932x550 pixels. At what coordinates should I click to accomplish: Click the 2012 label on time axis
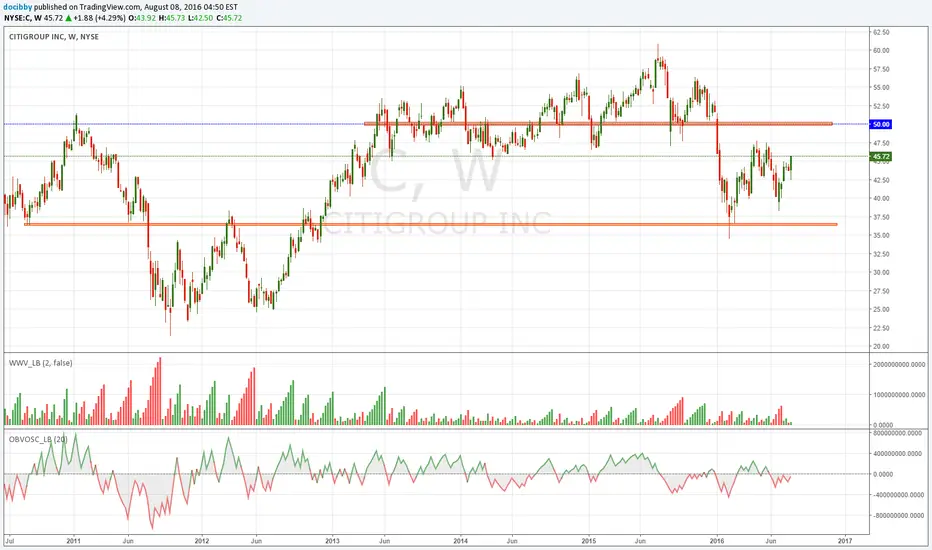[x=202, y=541]
